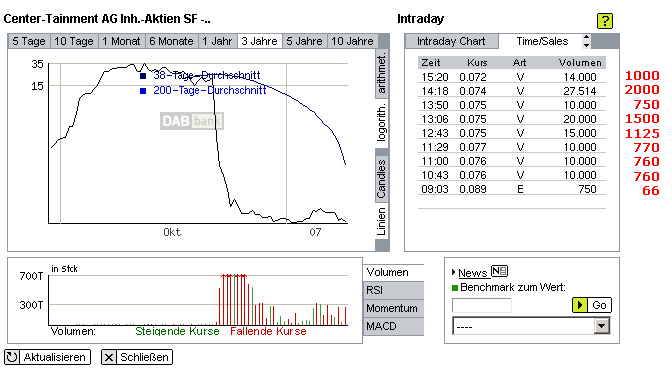Image resolution: width=672 pixels, height=373 pixels.
Task: Switch chart style to Candles
Action: tap(381, 178)
